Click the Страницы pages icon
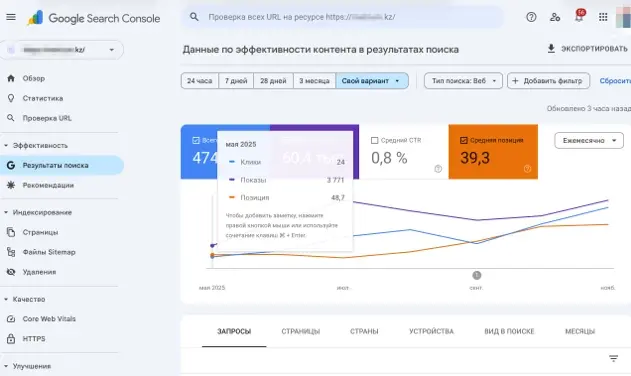Image resolution: width=631 pixels, height=376 pixels. click(11, 232)
